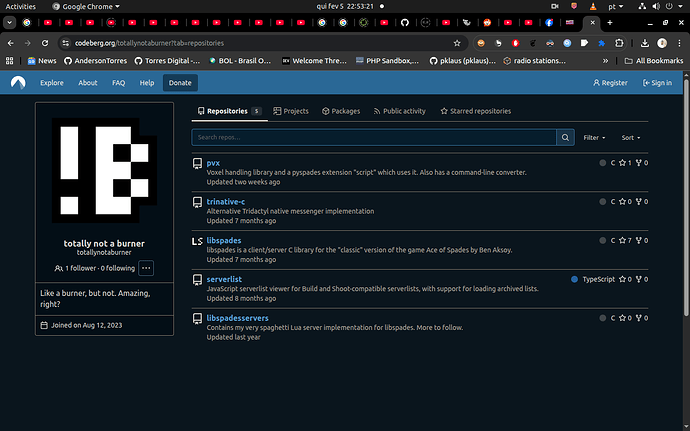
Task: Open the About menu item
Action: tap(88, 83)
